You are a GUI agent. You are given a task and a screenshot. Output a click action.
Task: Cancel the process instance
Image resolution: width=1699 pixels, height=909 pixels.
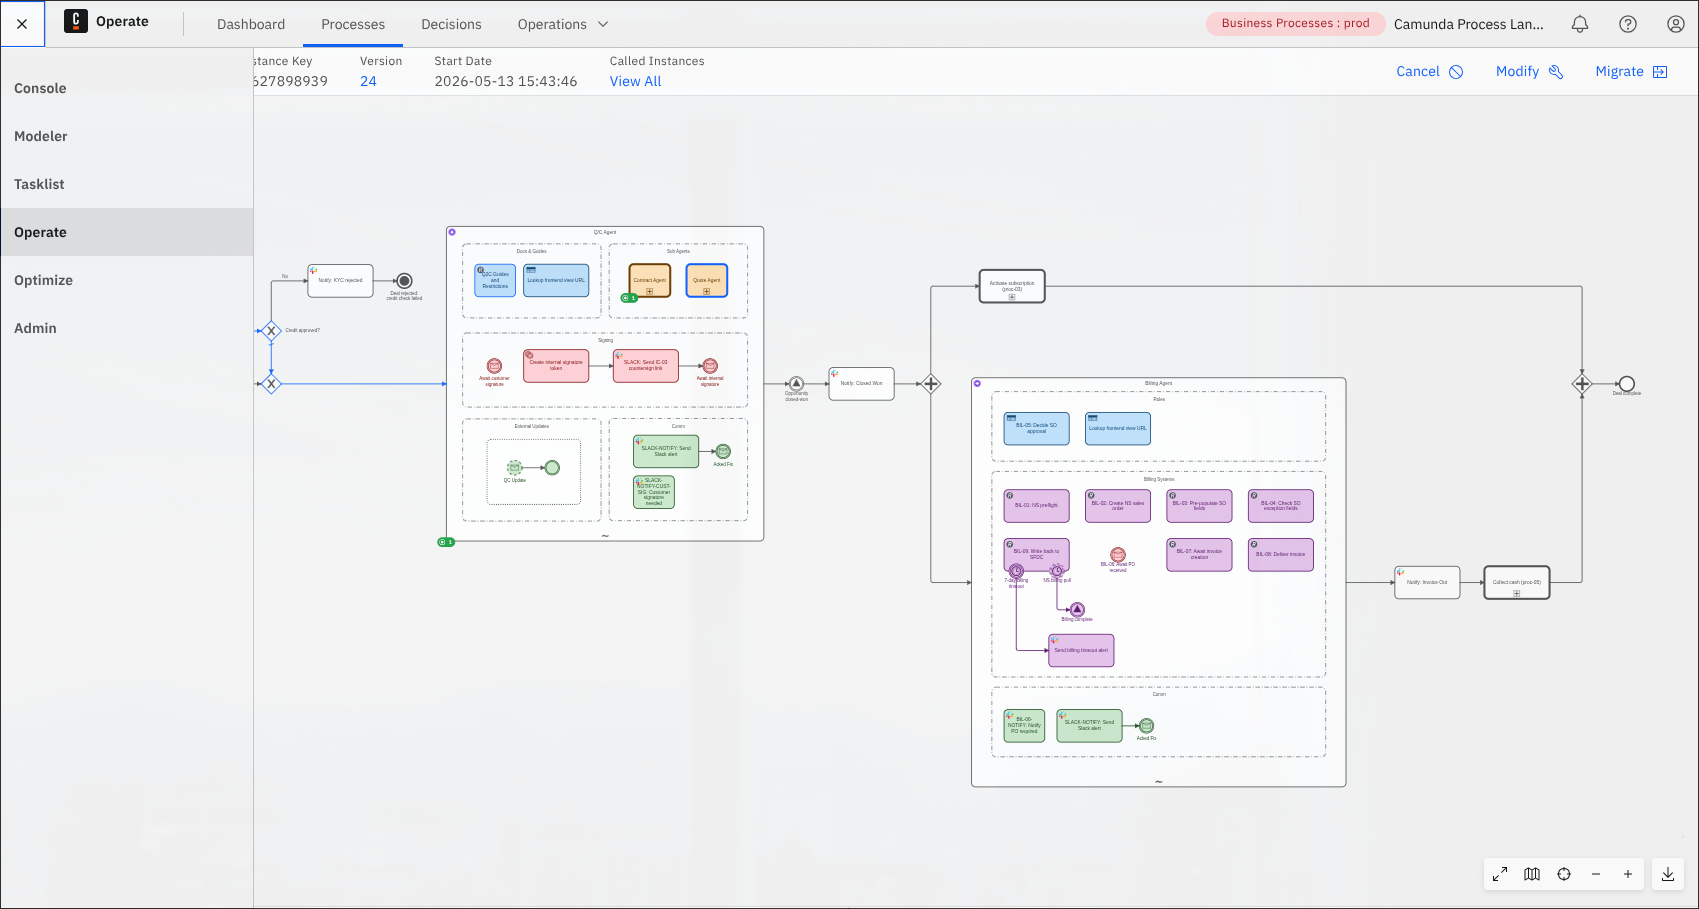click(x=1429, y=72)
